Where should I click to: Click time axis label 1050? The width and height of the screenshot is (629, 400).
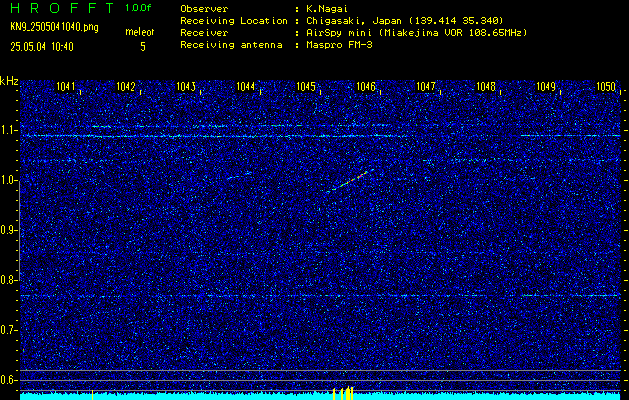tap(606, 87)
